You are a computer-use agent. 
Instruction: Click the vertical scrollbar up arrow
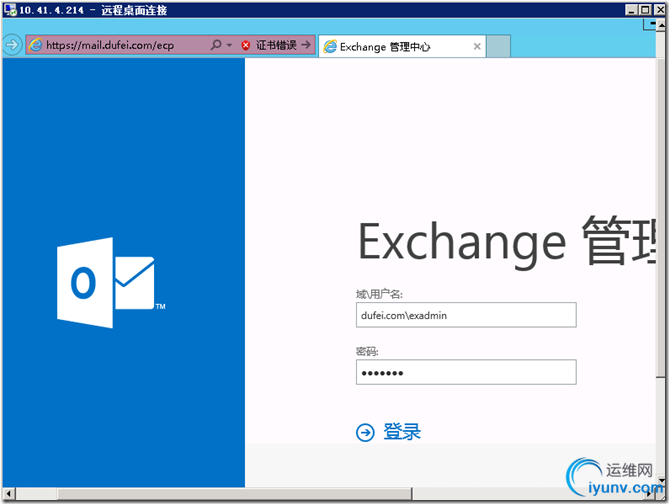click(661, 26)
